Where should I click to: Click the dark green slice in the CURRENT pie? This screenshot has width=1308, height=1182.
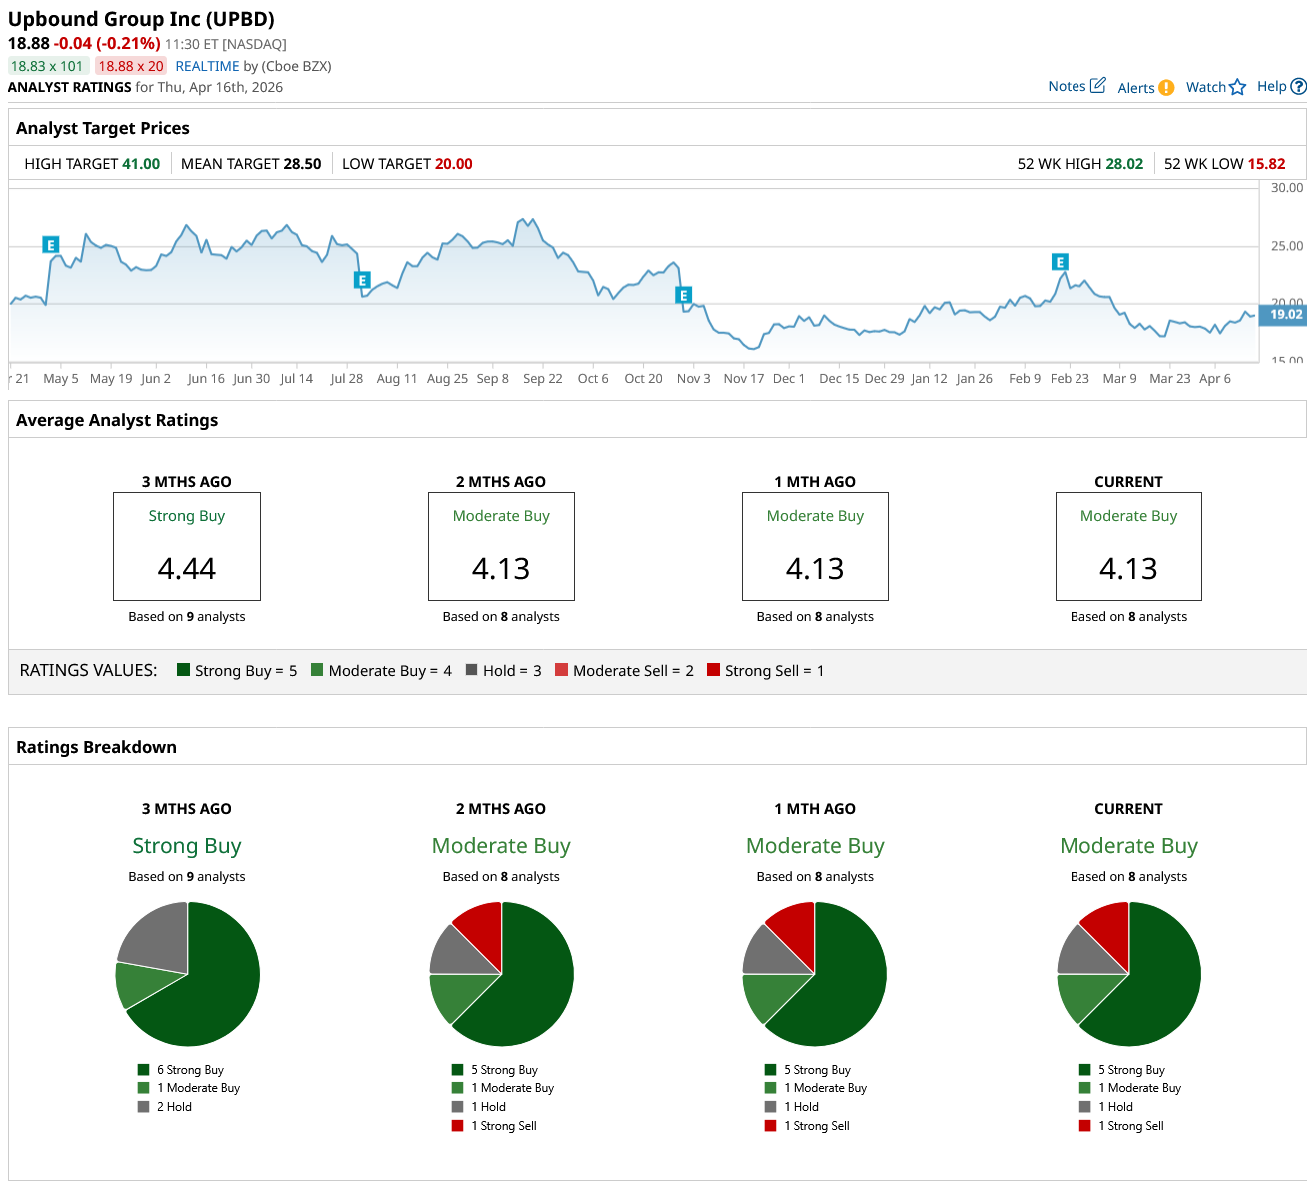(x=1155, y=985)
